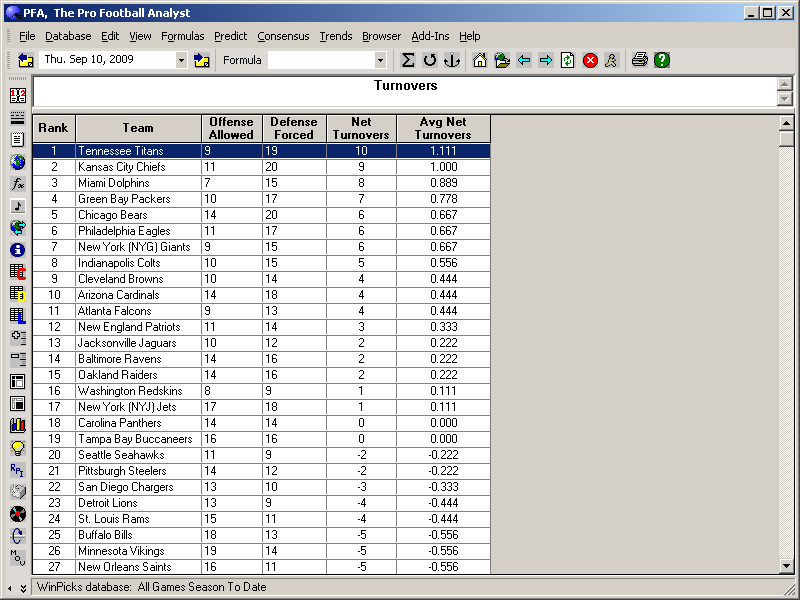Image resolution: width=800 pixels, height=600 pixels.
Task: Click the table with red C icon
Action: [17, 271]
